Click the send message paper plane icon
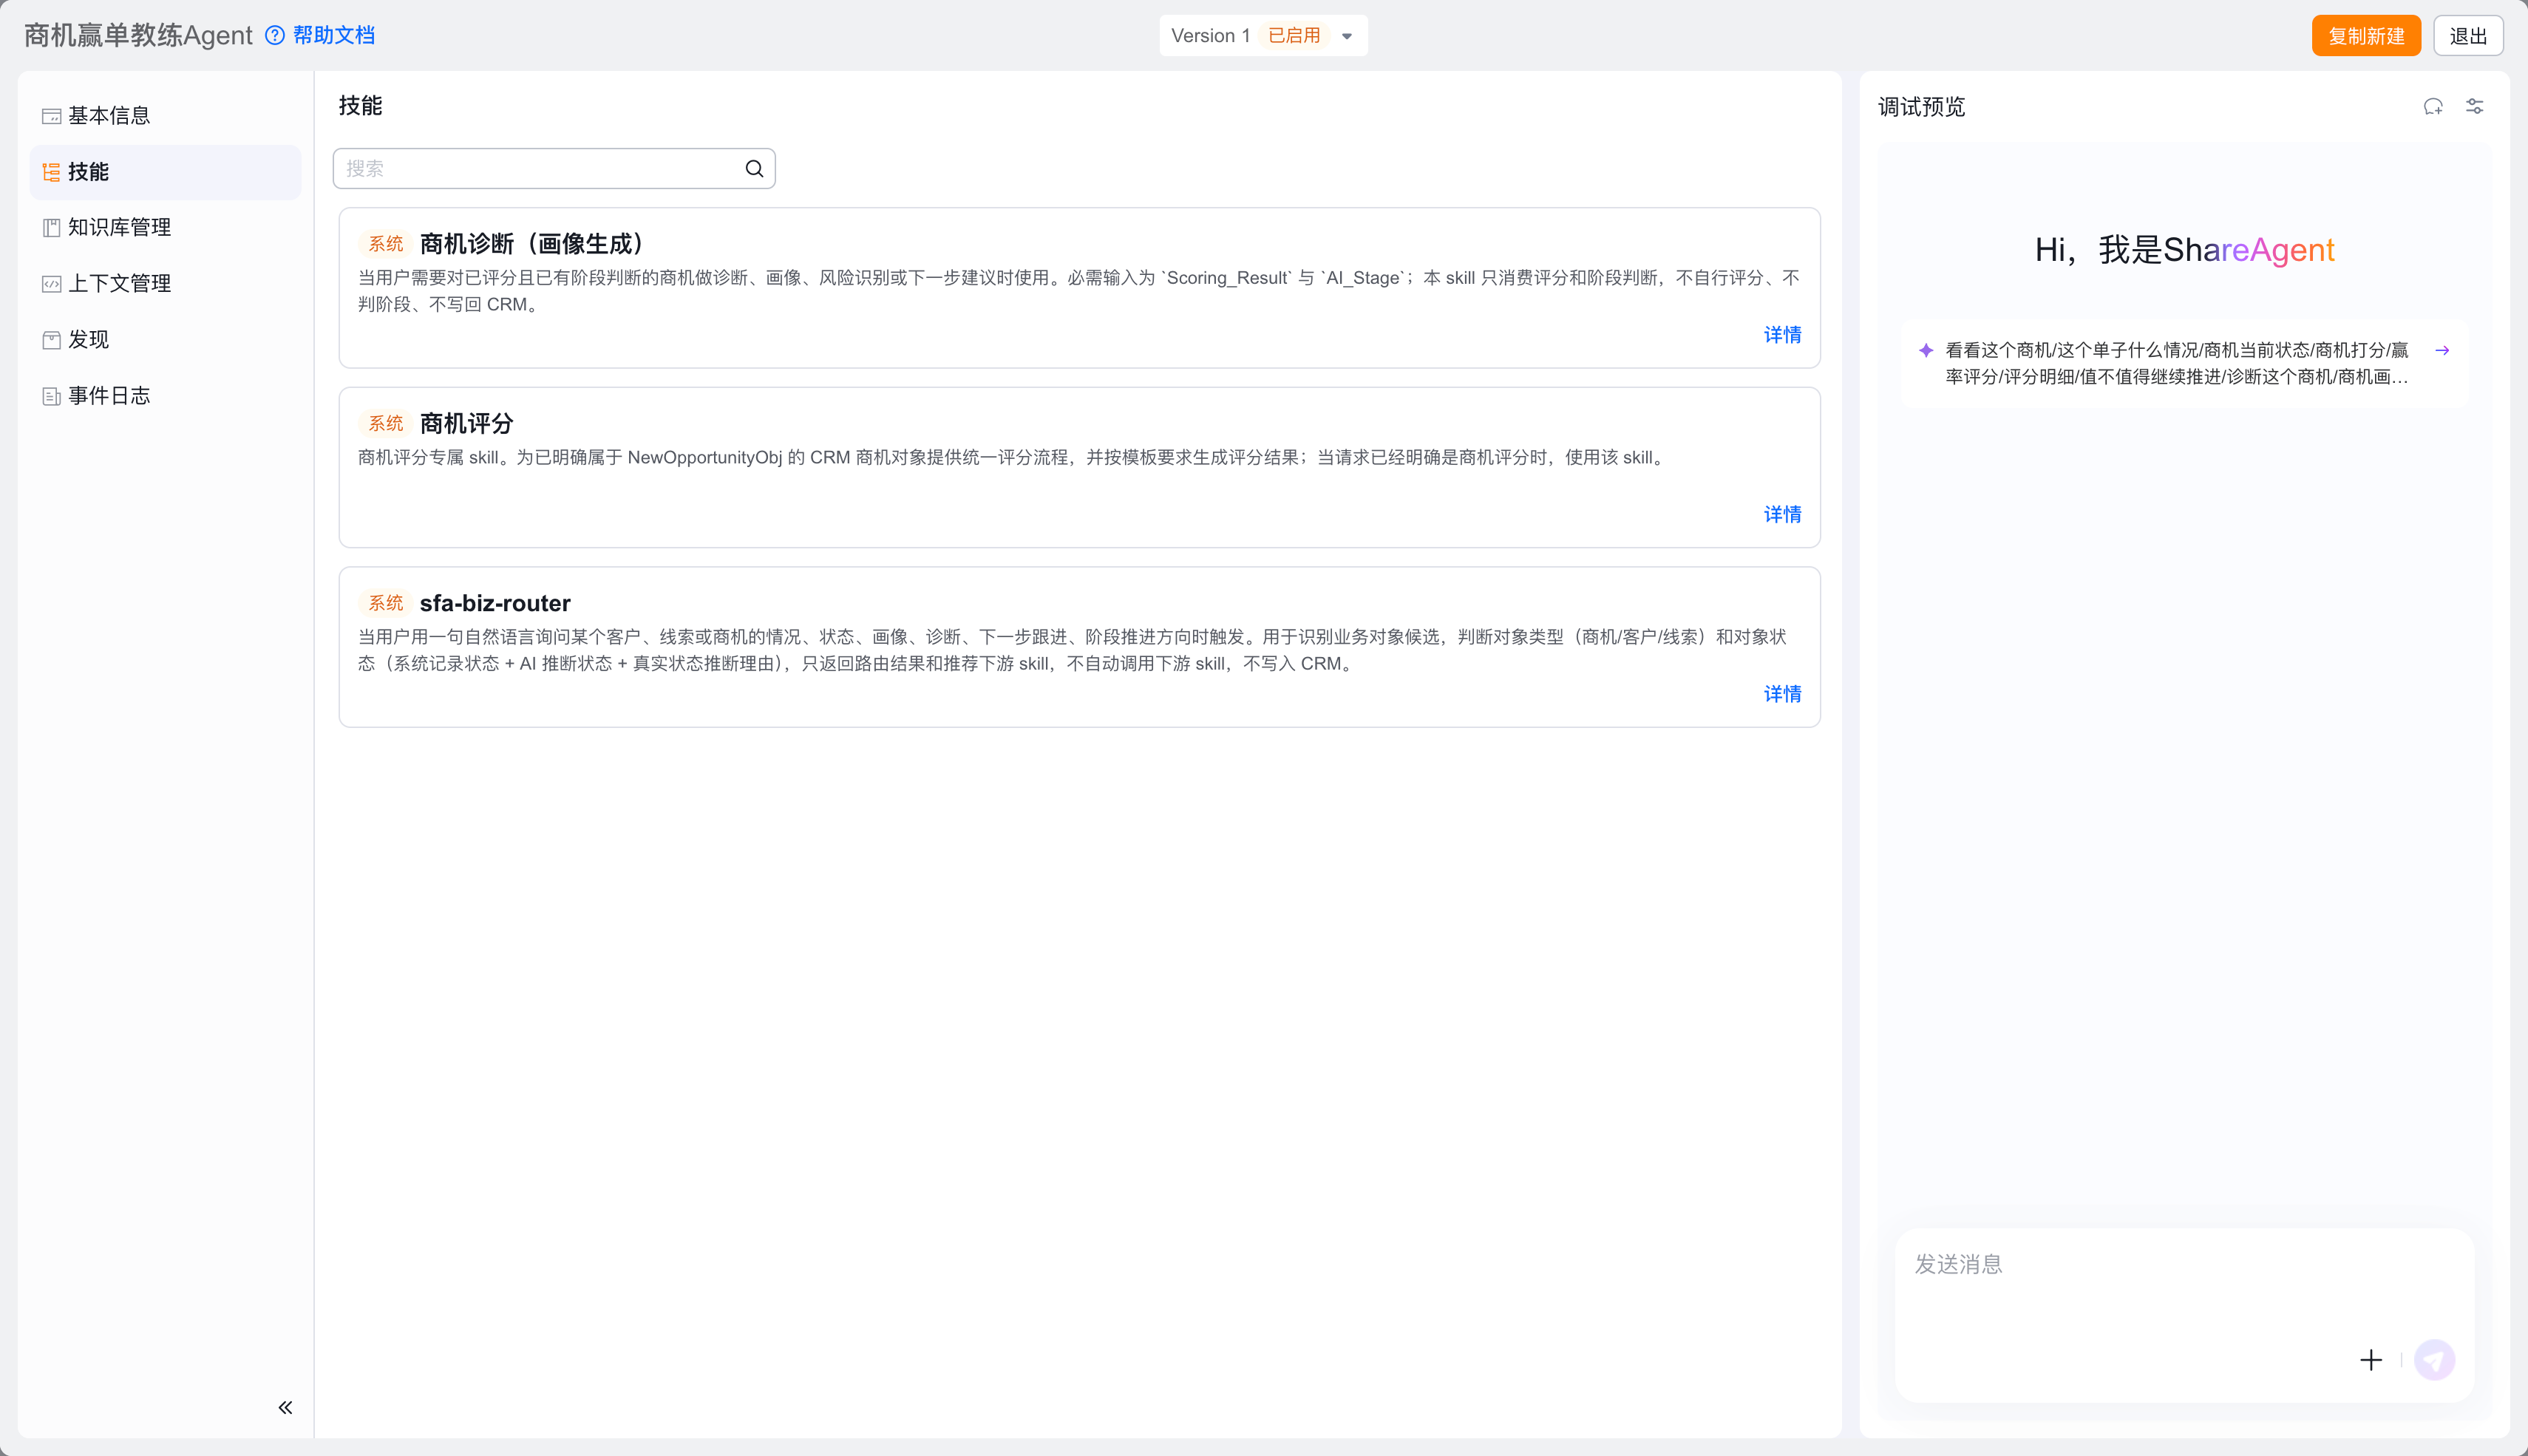This screenshot has height=1456, width=2528. click(2434, 1360)
